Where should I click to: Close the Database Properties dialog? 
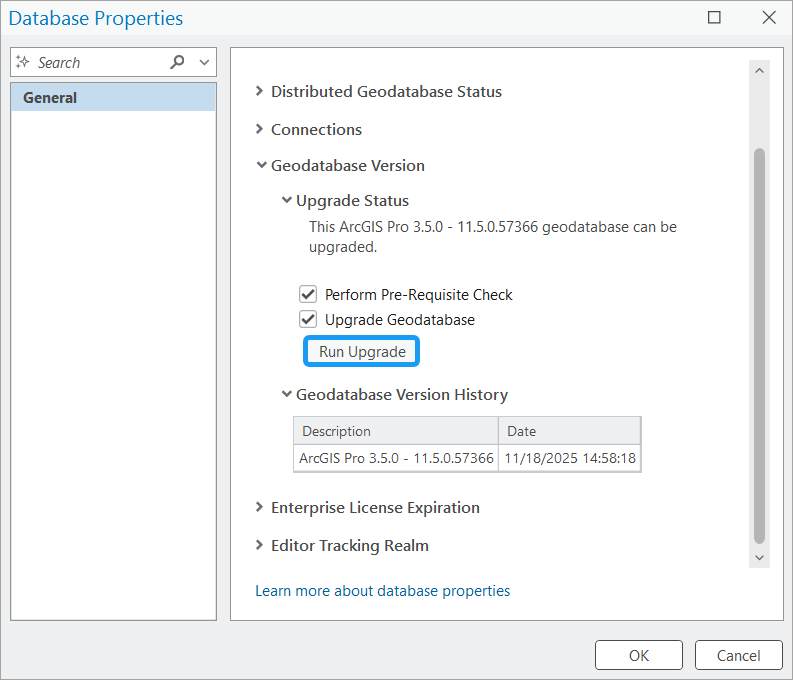[x=769, y=18]
